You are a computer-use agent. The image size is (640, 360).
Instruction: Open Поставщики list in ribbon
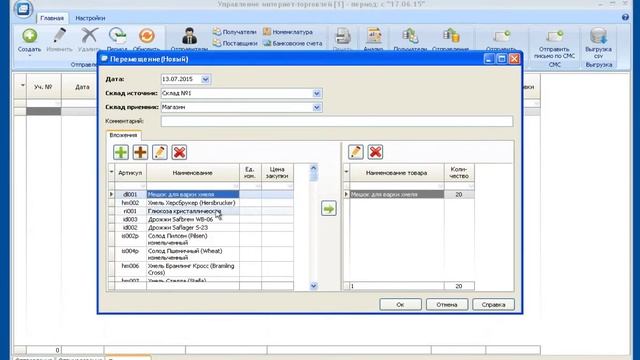click(x=235, y=43)
